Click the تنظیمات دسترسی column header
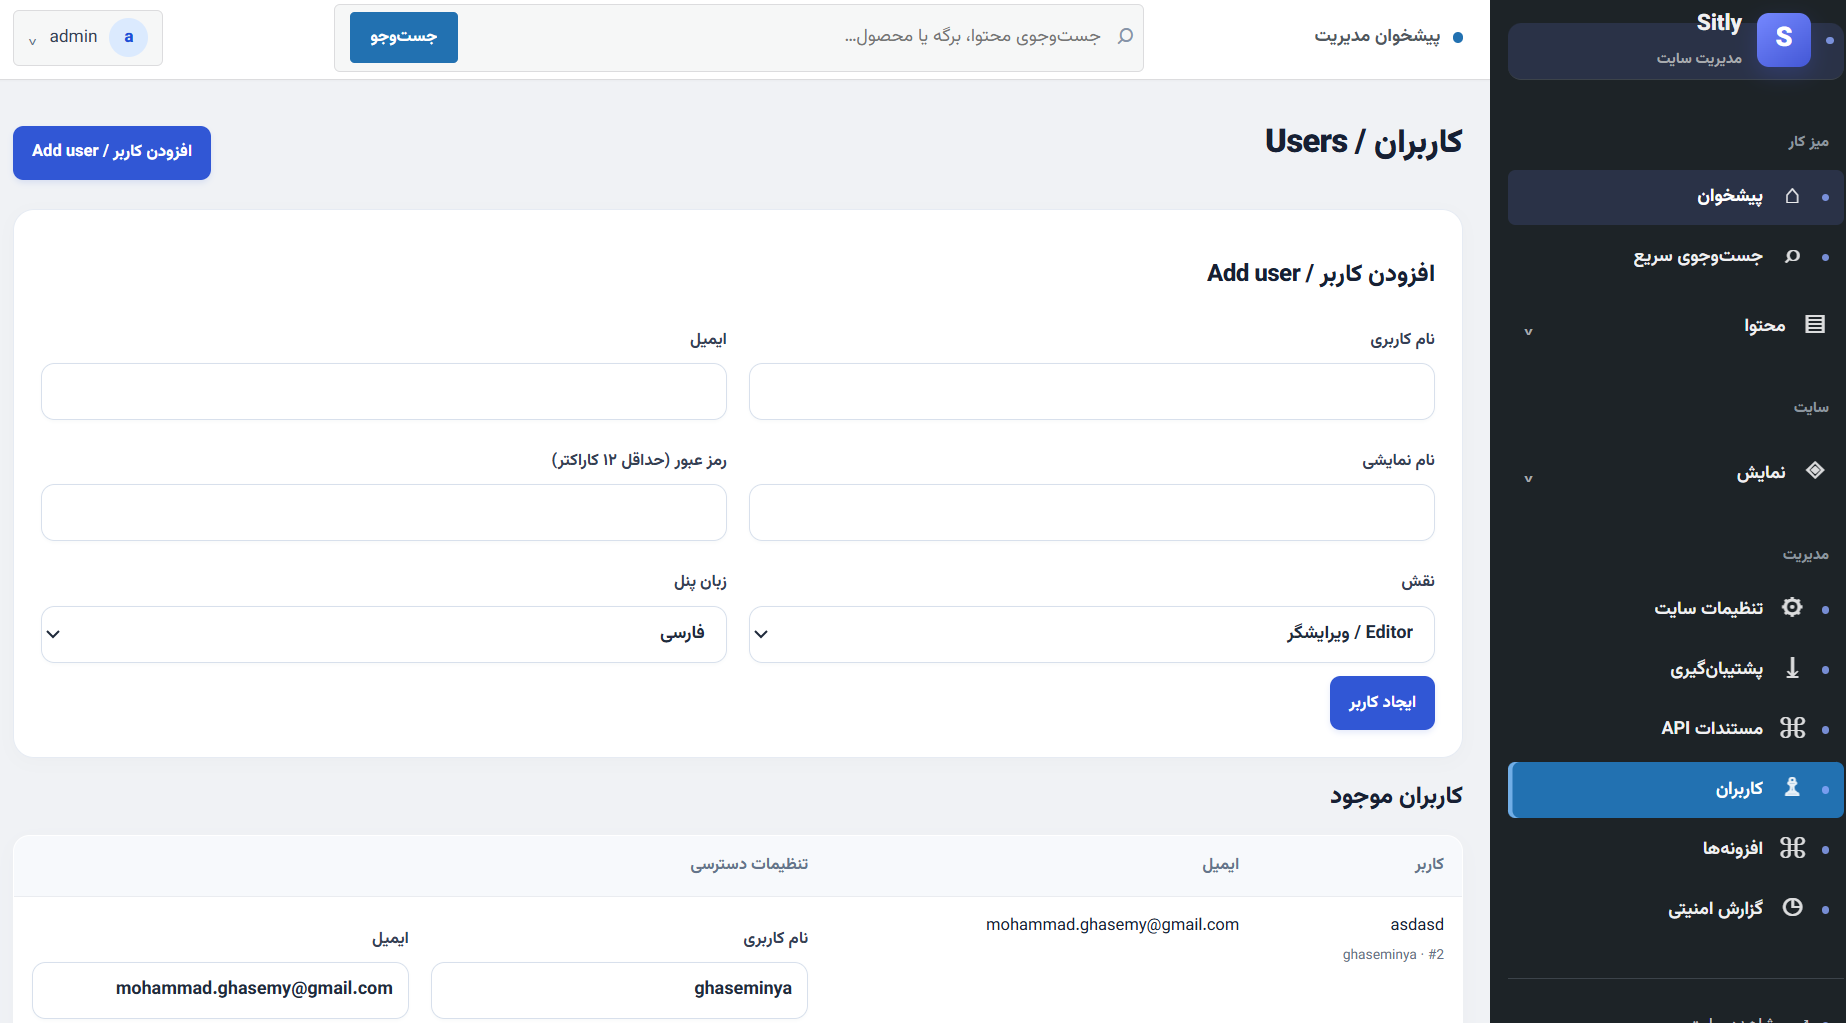This screenshot has width=1846, height=1023. [749, 864]
